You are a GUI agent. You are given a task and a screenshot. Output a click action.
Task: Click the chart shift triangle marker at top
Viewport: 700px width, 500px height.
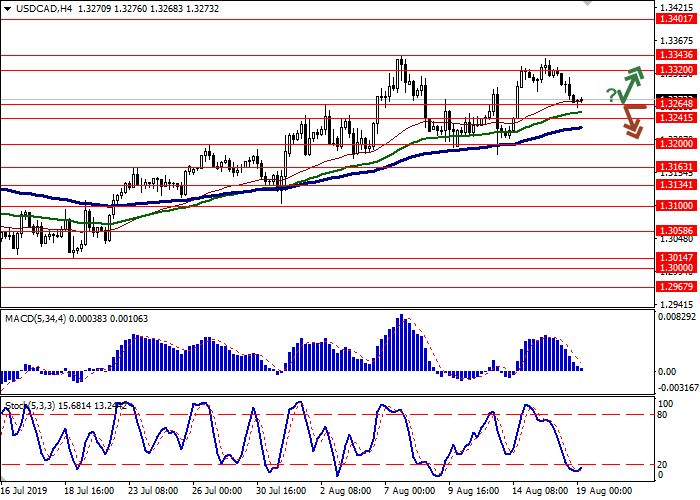(586, 4)
